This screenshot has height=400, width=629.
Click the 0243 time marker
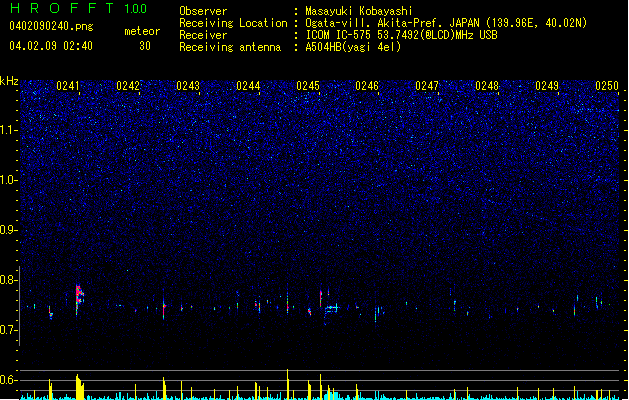coord(188,86)
